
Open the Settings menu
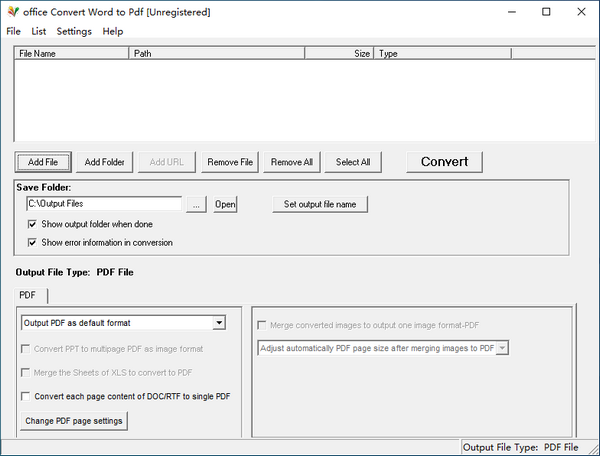coord(74,31)
